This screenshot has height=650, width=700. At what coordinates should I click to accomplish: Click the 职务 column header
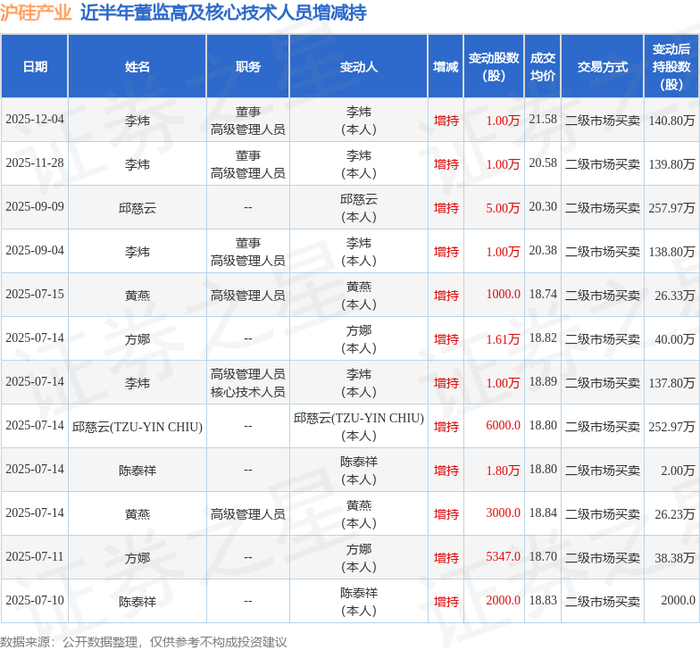pyautogui.click(x=248, y=67)
